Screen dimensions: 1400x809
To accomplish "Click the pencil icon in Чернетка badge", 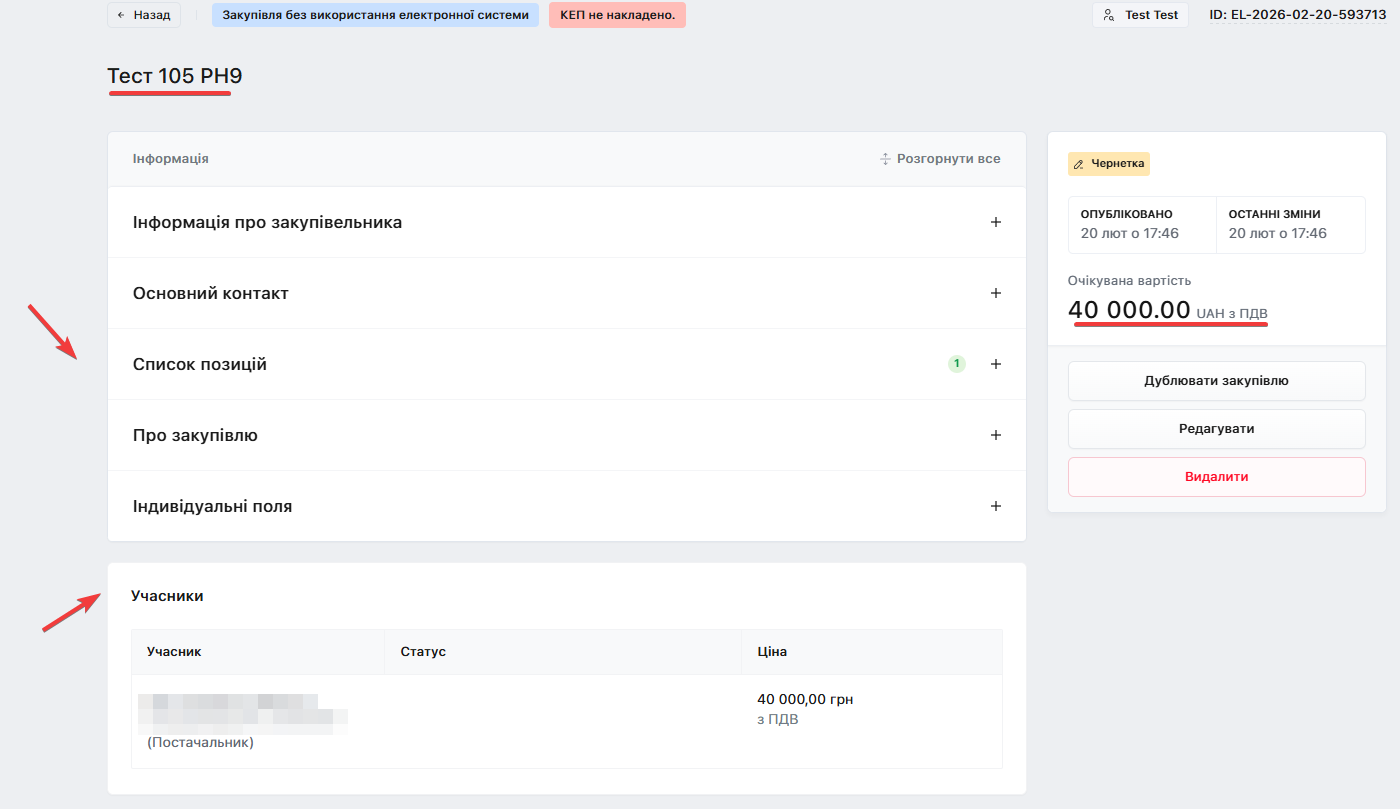I will [1078, 164].
